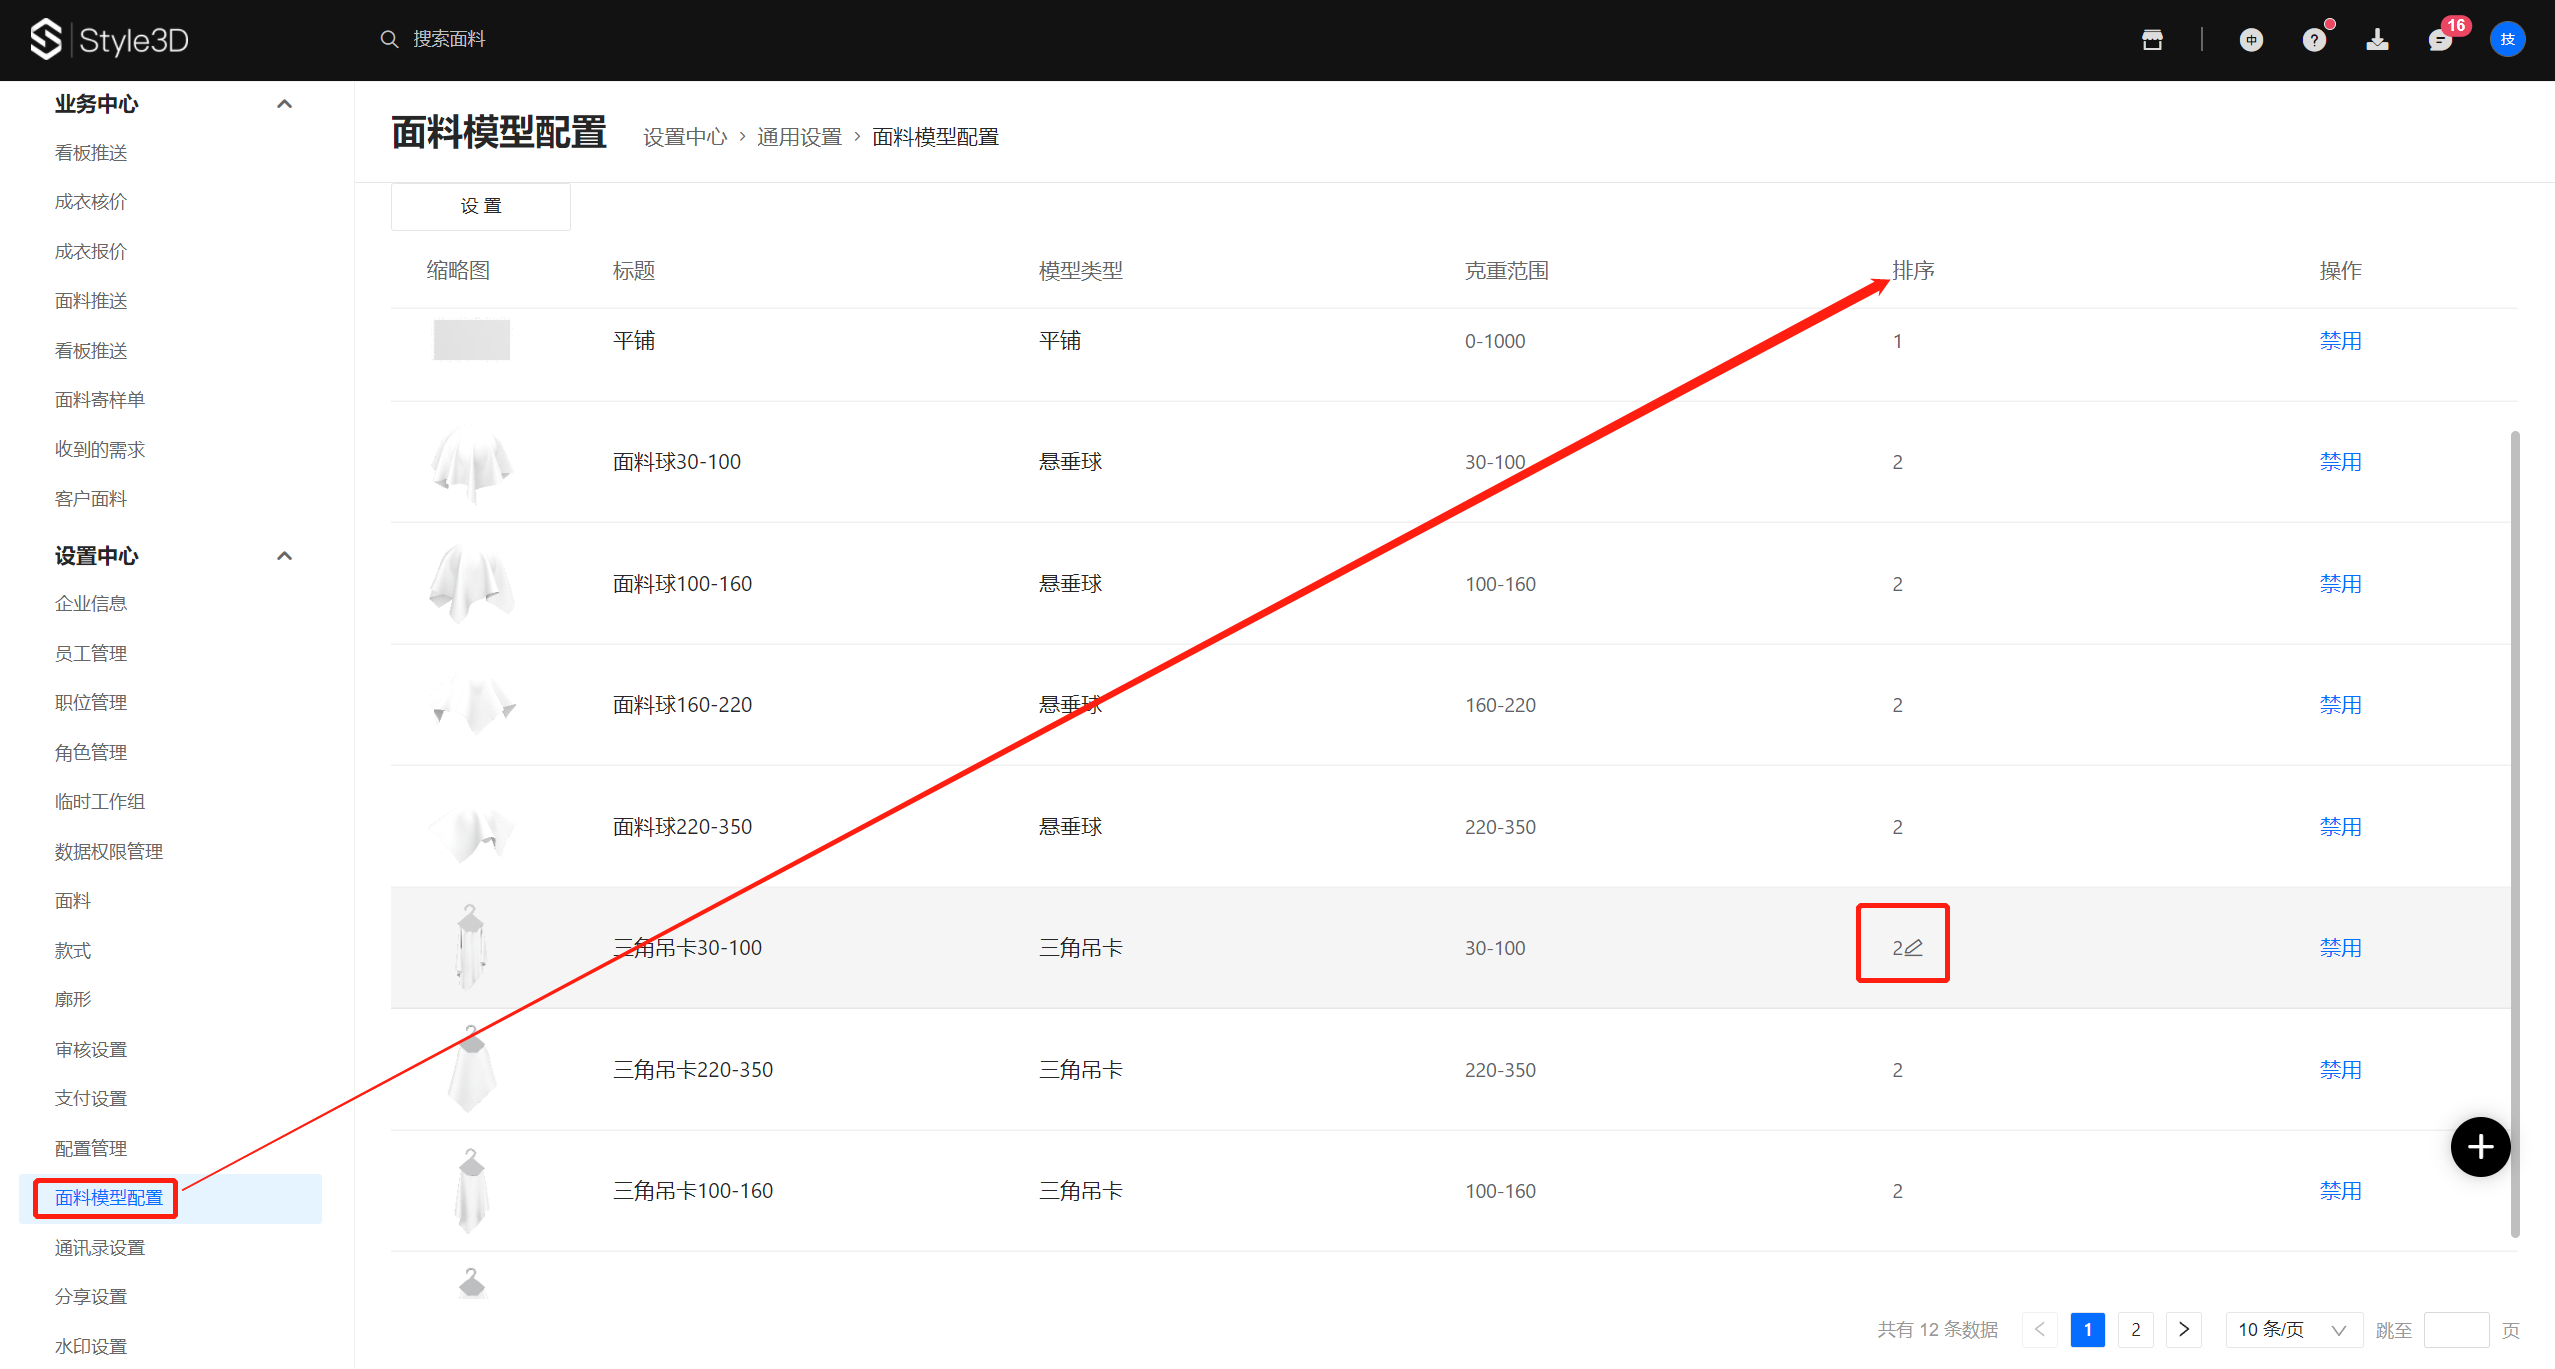
Task: Click the 设置 button
Action: [480, 206]
